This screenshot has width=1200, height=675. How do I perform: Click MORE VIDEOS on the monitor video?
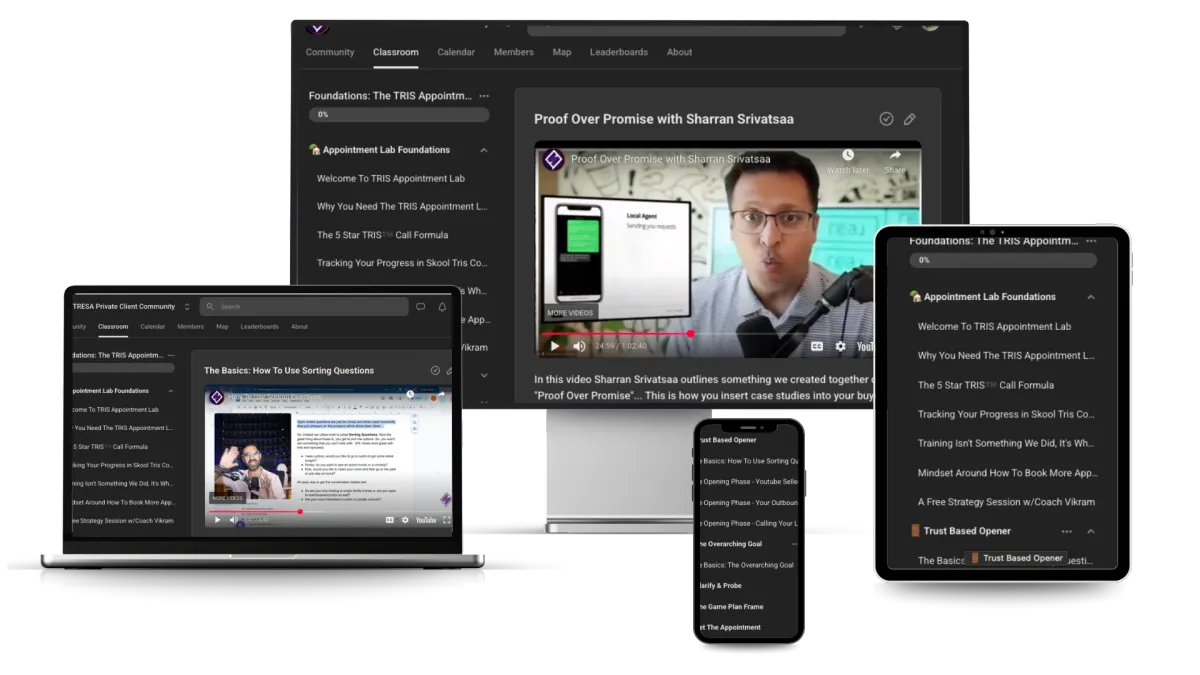tap(570, 313)
